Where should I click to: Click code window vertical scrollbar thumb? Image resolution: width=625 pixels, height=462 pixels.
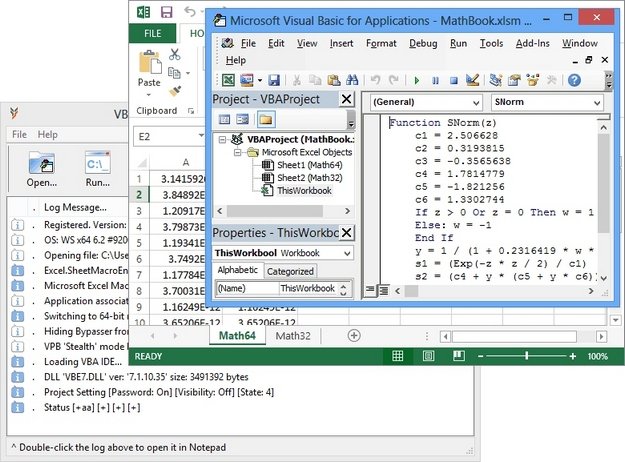tap(603, 183)
